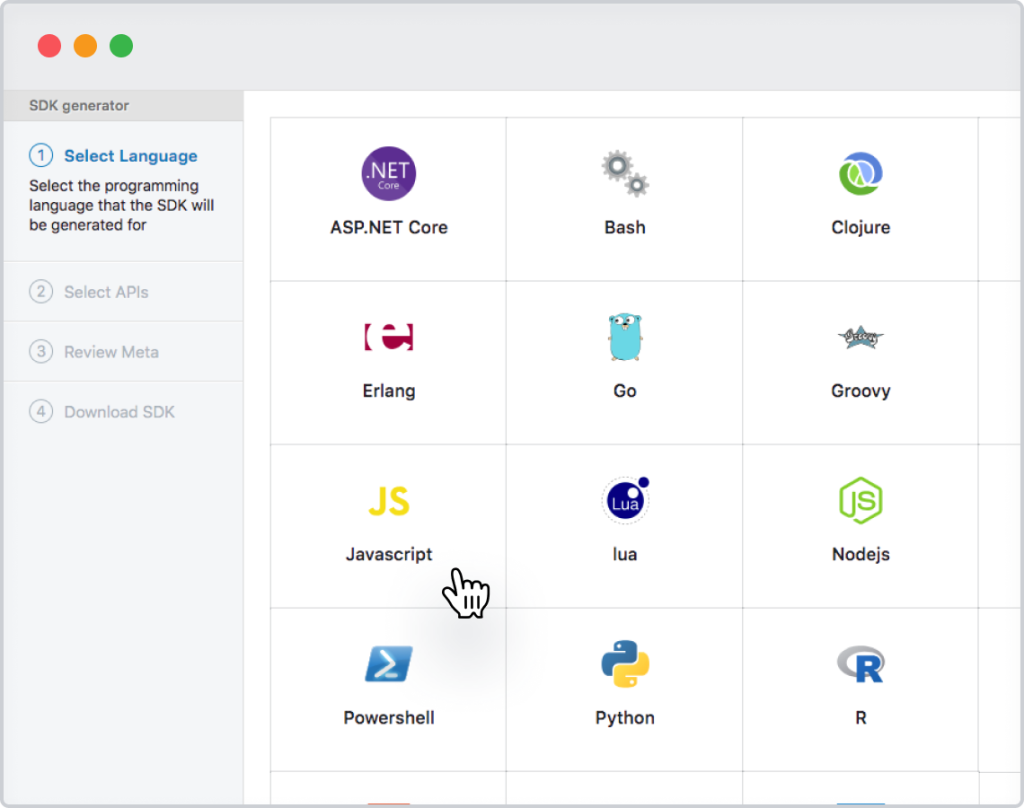
Task: Choose the Bash gears icon
Action: 625,174
